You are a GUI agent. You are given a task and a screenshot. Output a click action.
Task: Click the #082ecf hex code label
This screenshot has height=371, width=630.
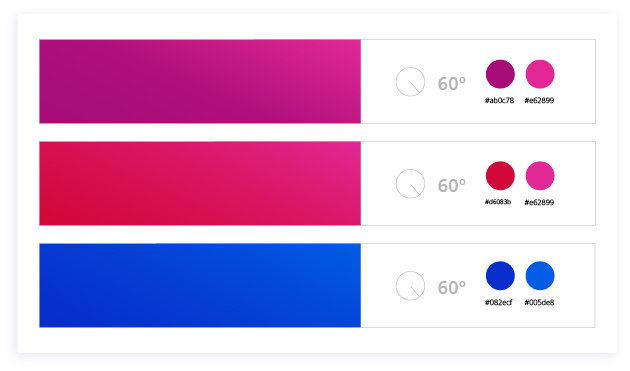[499, 302]
